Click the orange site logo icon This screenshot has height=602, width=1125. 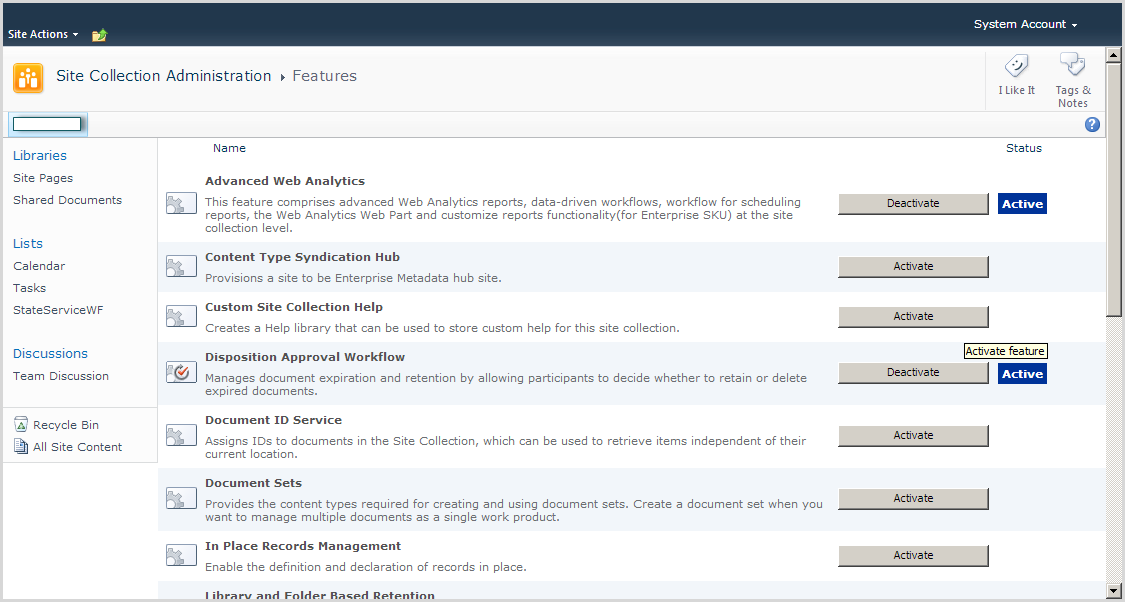pyautogui.click(x=28, y=77)
